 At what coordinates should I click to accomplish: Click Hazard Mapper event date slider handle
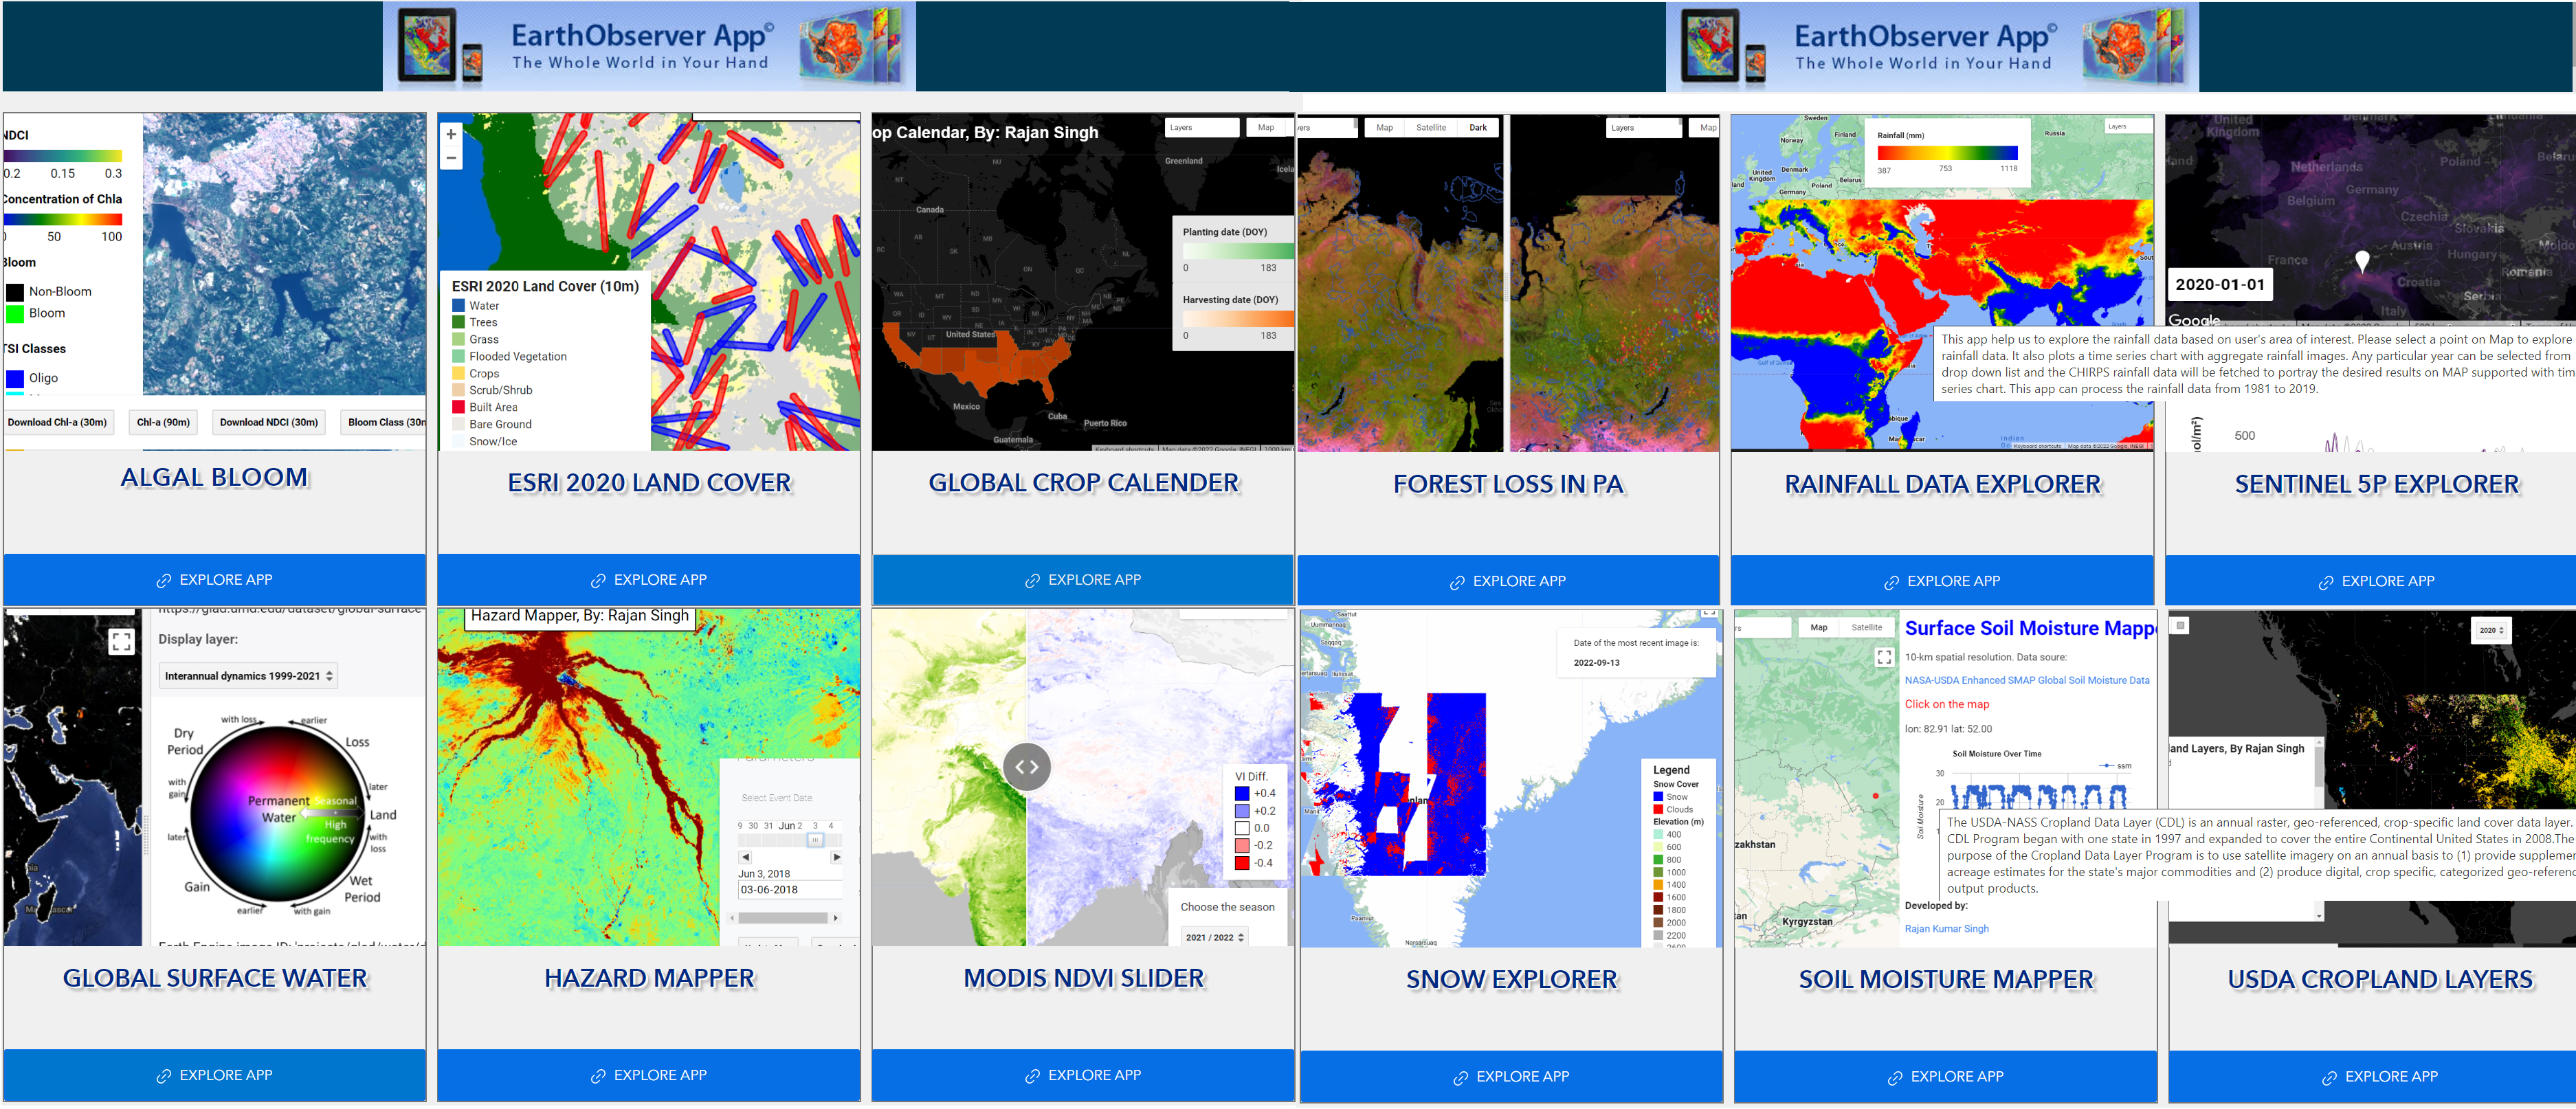(x=815, y=840)
